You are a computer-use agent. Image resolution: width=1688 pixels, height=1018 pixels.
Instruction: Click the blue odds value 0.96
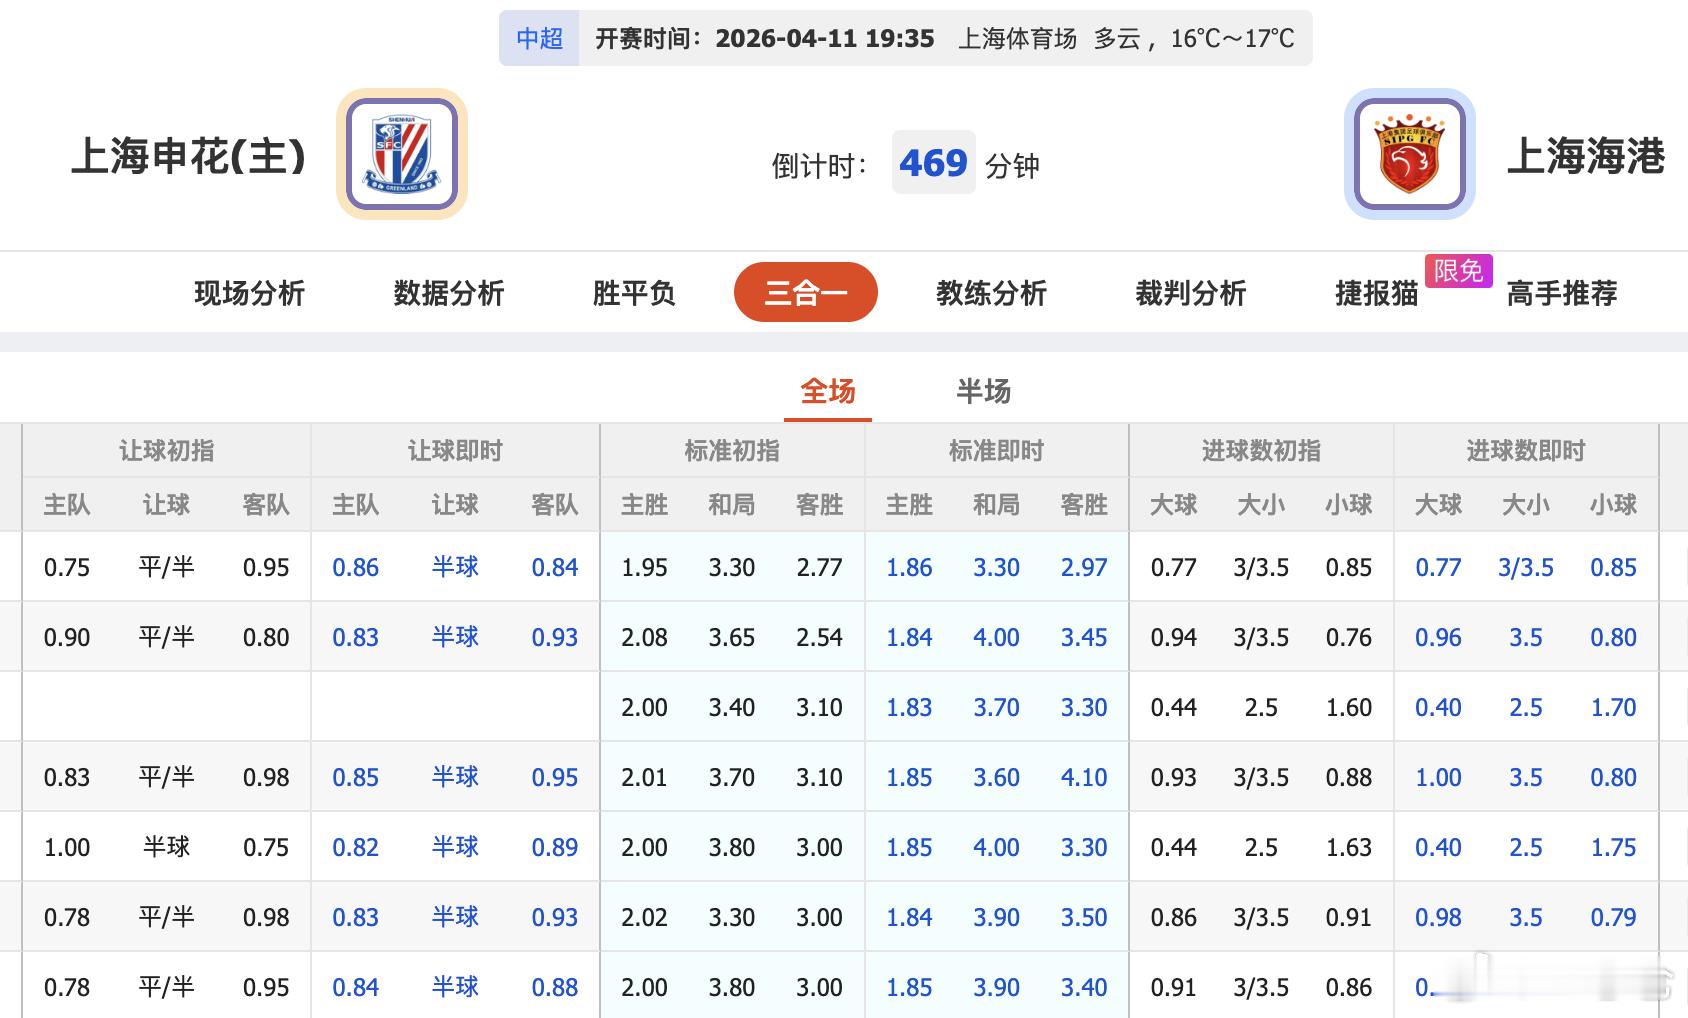[x=1438, y=637]
